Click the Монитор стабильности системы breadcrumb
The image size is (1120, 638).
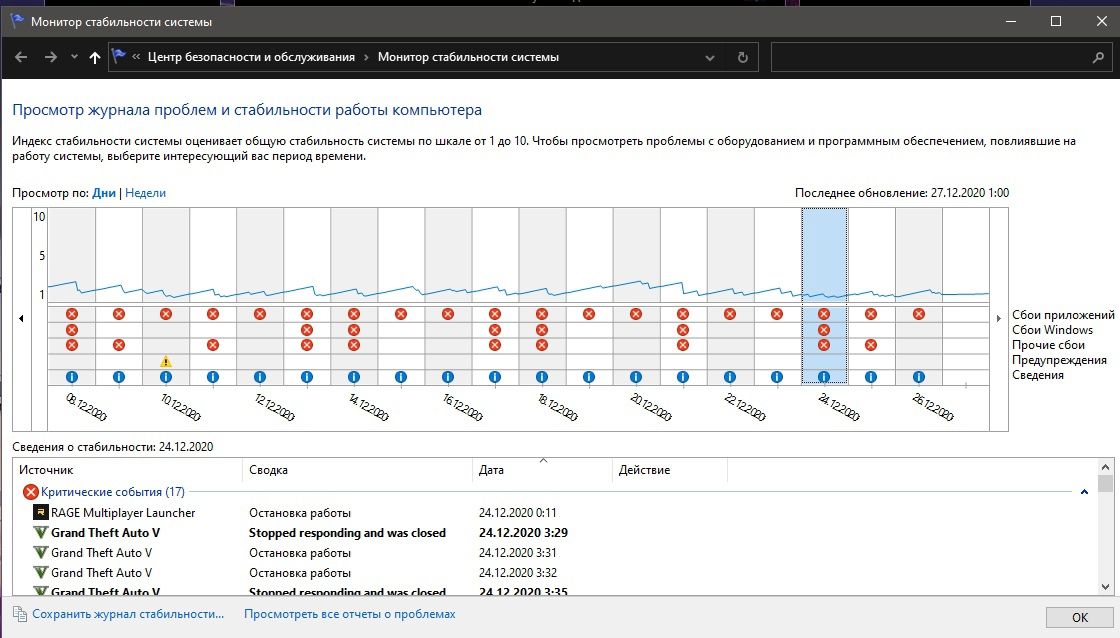(469, 57)
